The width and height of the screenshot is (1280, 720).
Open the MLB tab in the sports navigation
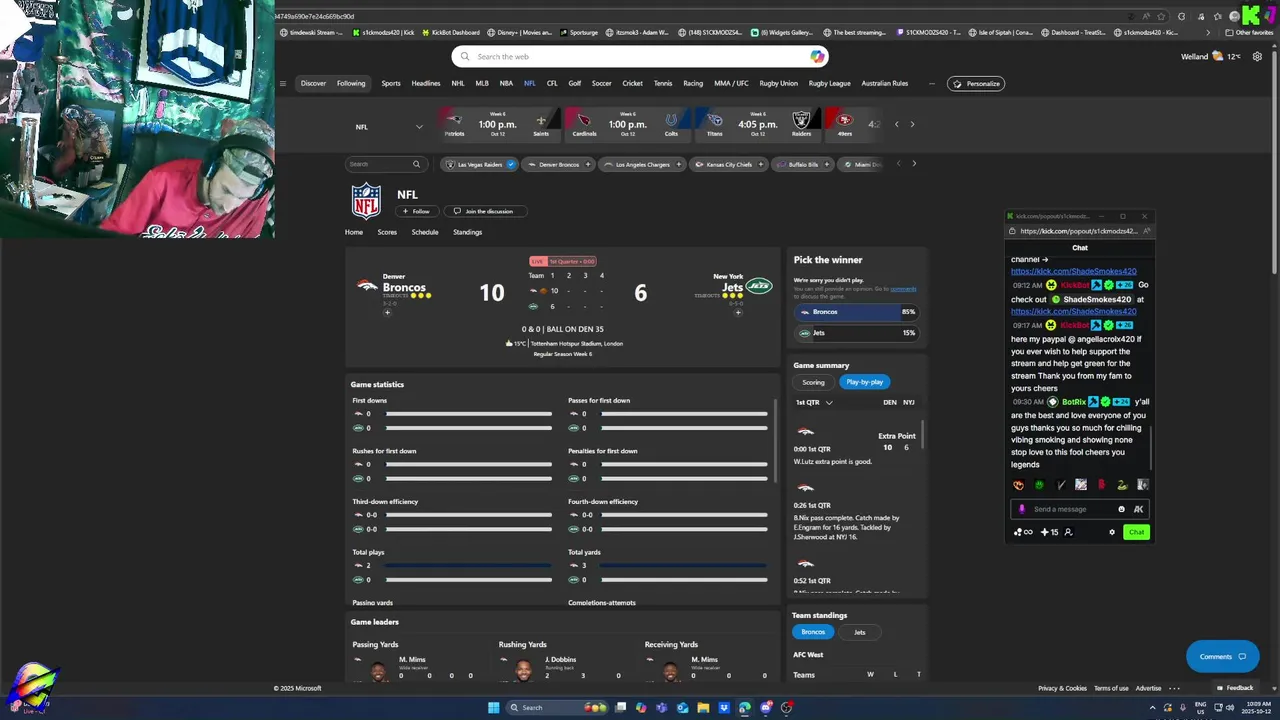482,84
